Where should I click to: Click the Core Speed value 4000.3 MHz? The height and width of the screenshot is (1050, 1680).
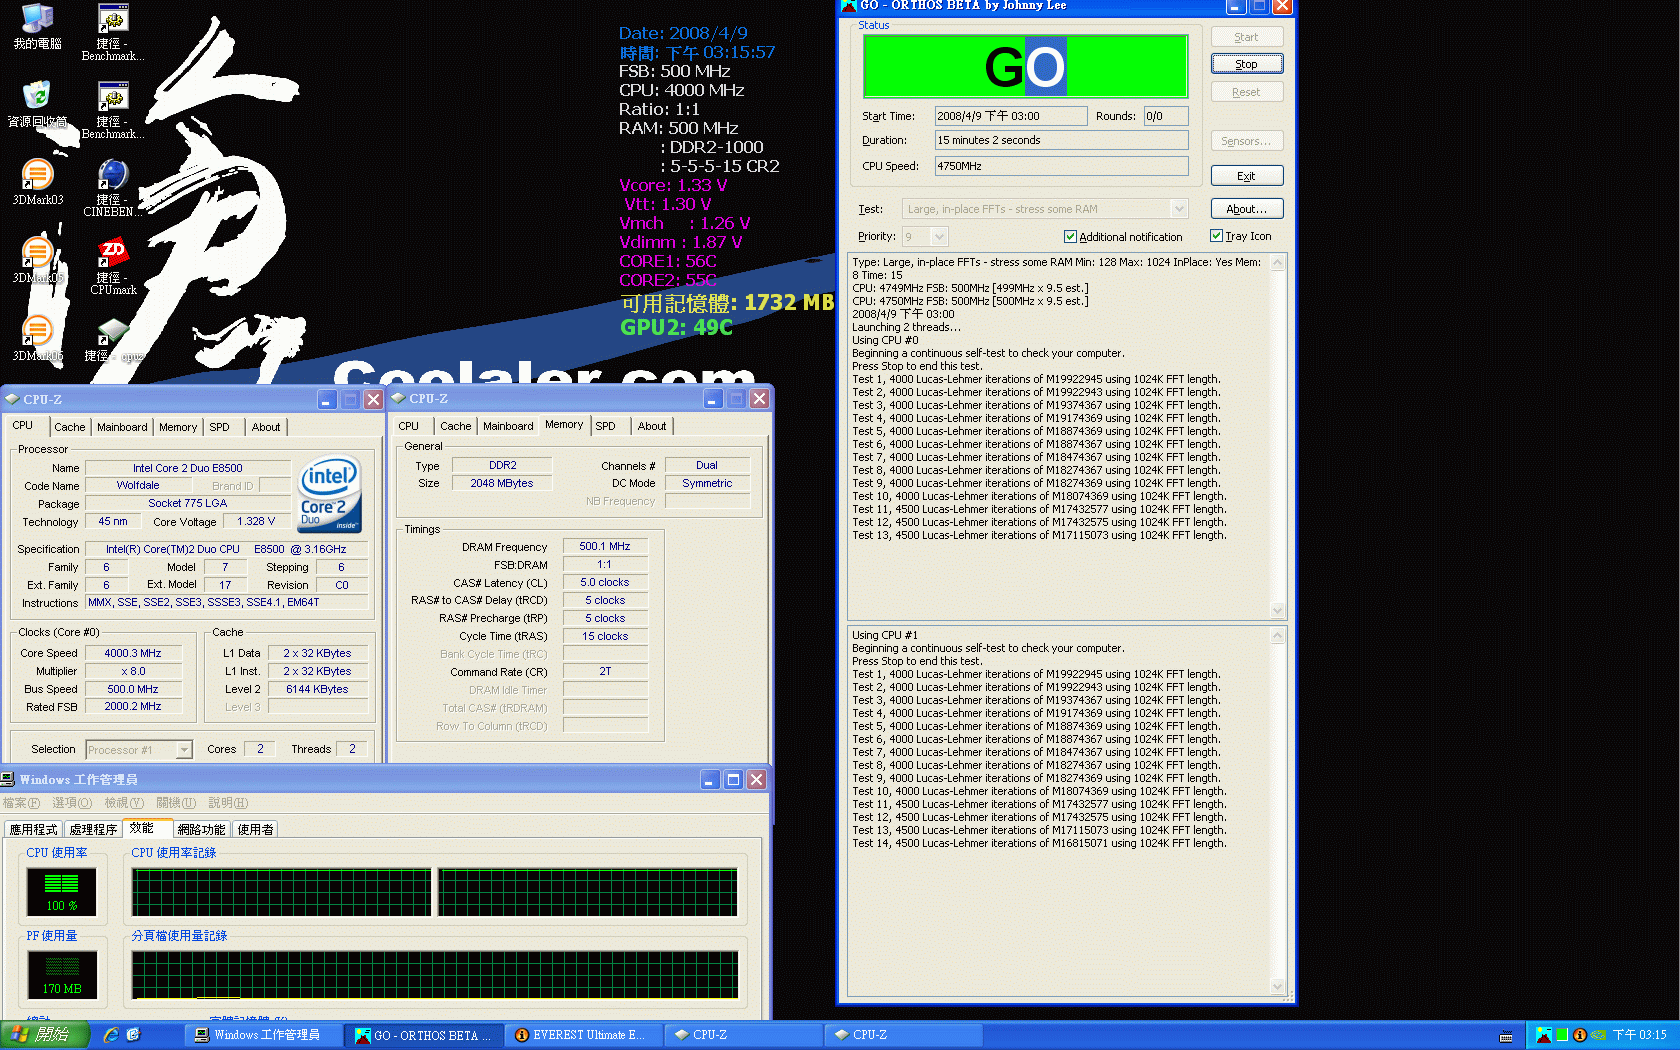(133, 653)
